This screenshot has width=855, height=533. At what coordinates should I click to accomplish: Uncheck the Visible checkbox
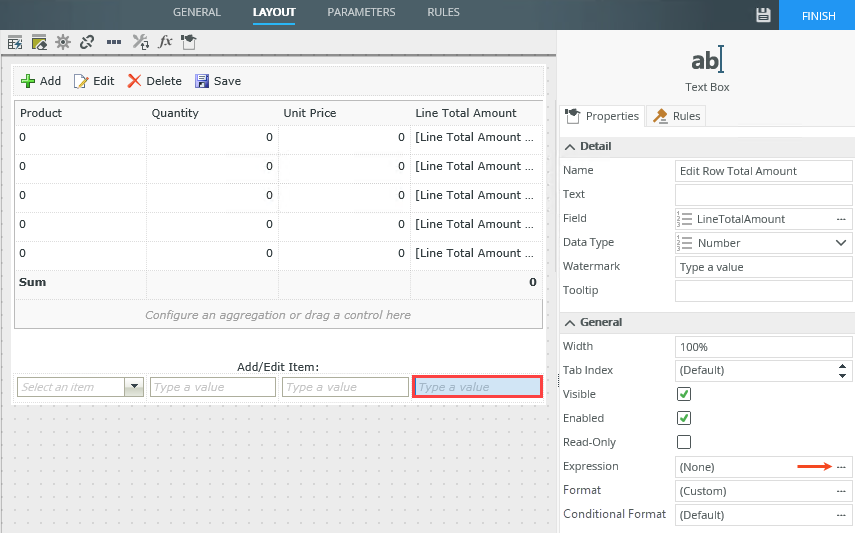pos(684,394)
